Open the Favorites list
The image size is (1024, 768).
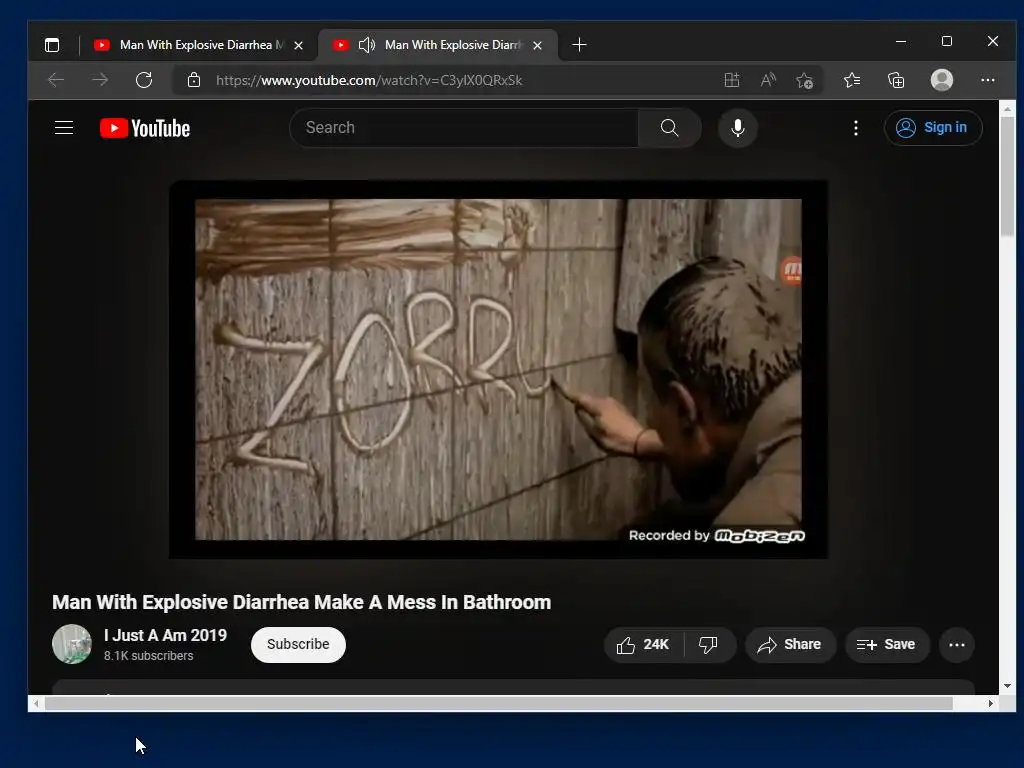click(x=852, y=80)
